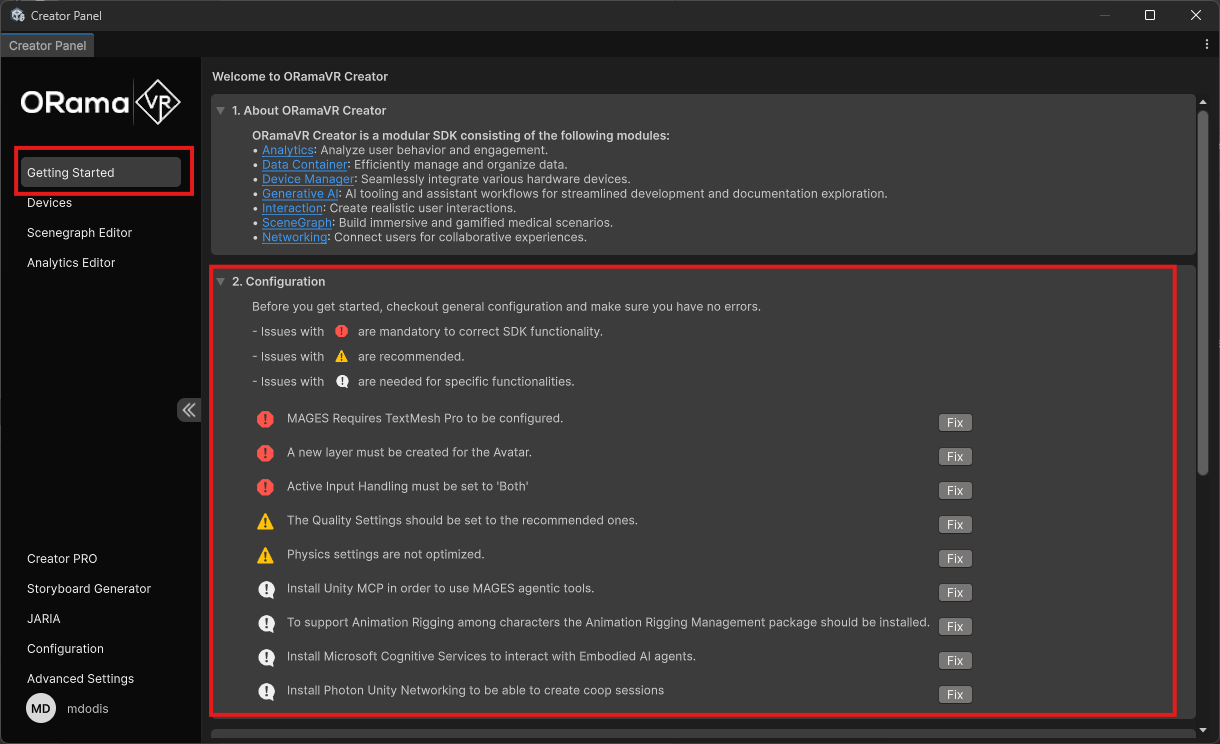Click the vertical scrollbar thumb
Image resolution: width=1220 pixels, height=744 pixels.
[1203, 292]
